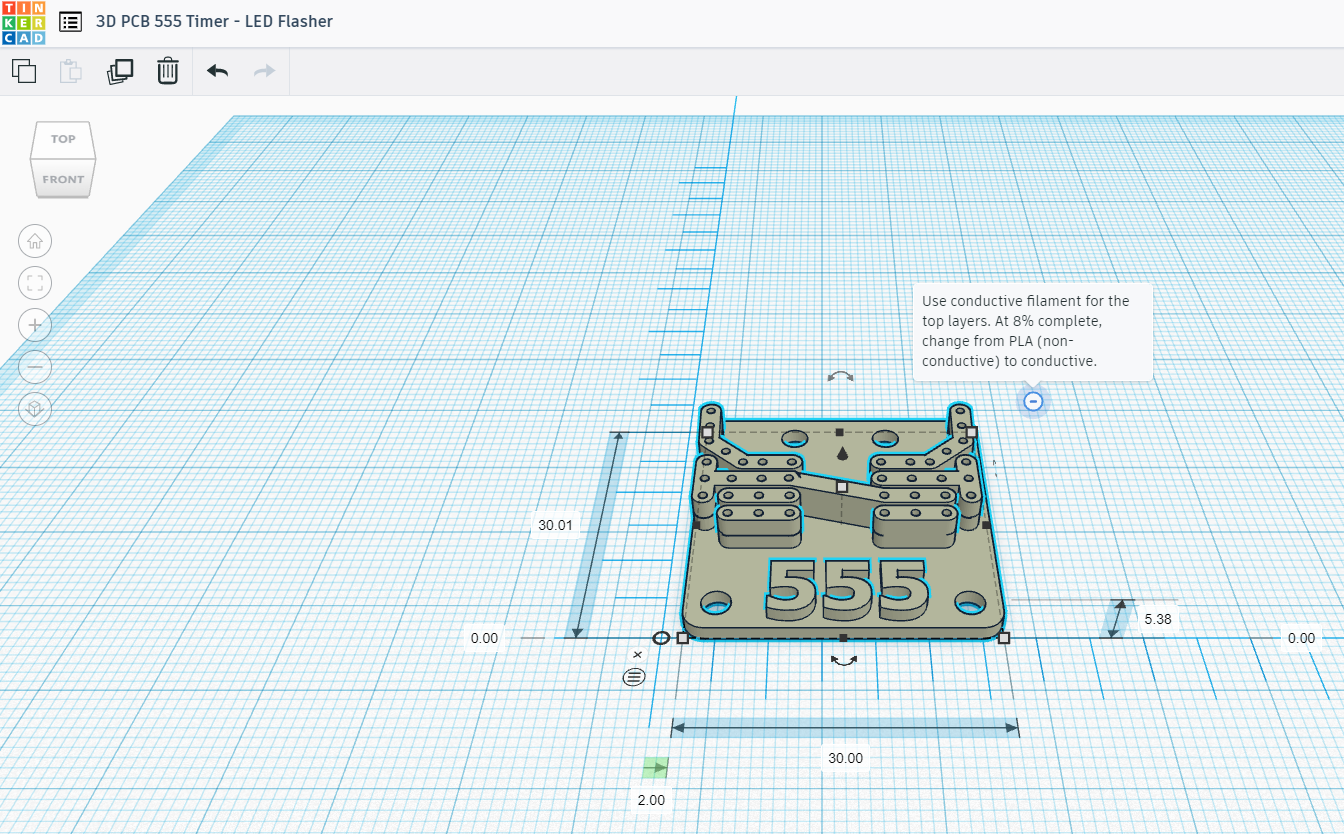This screenshot has height=834, width=1344.
Task: Edit the 2.00 height dimension field
Action: coord(651,799)
